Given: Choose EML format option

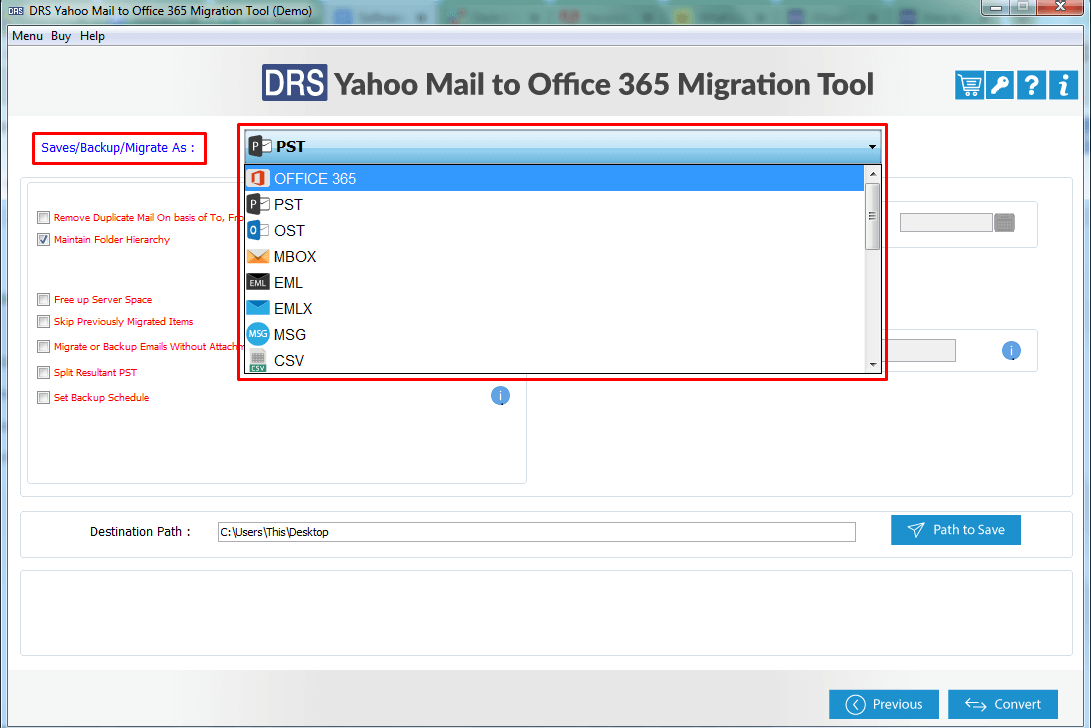Looking at the screenshot, I should 555,283.
